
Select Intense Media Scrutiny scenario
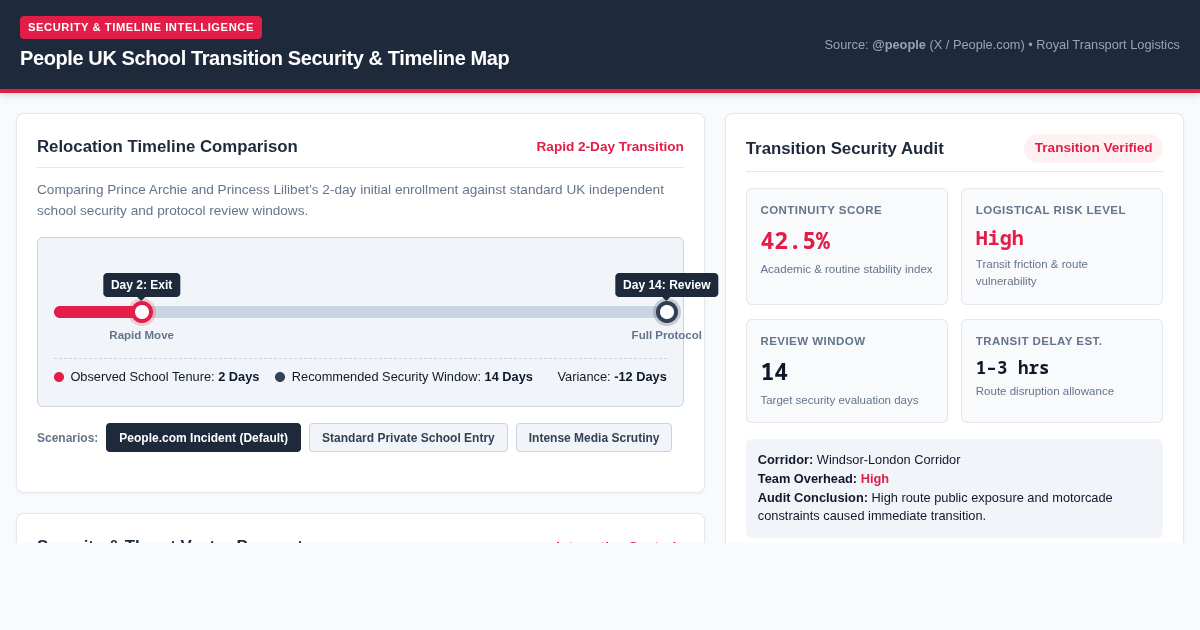point(594,437)
